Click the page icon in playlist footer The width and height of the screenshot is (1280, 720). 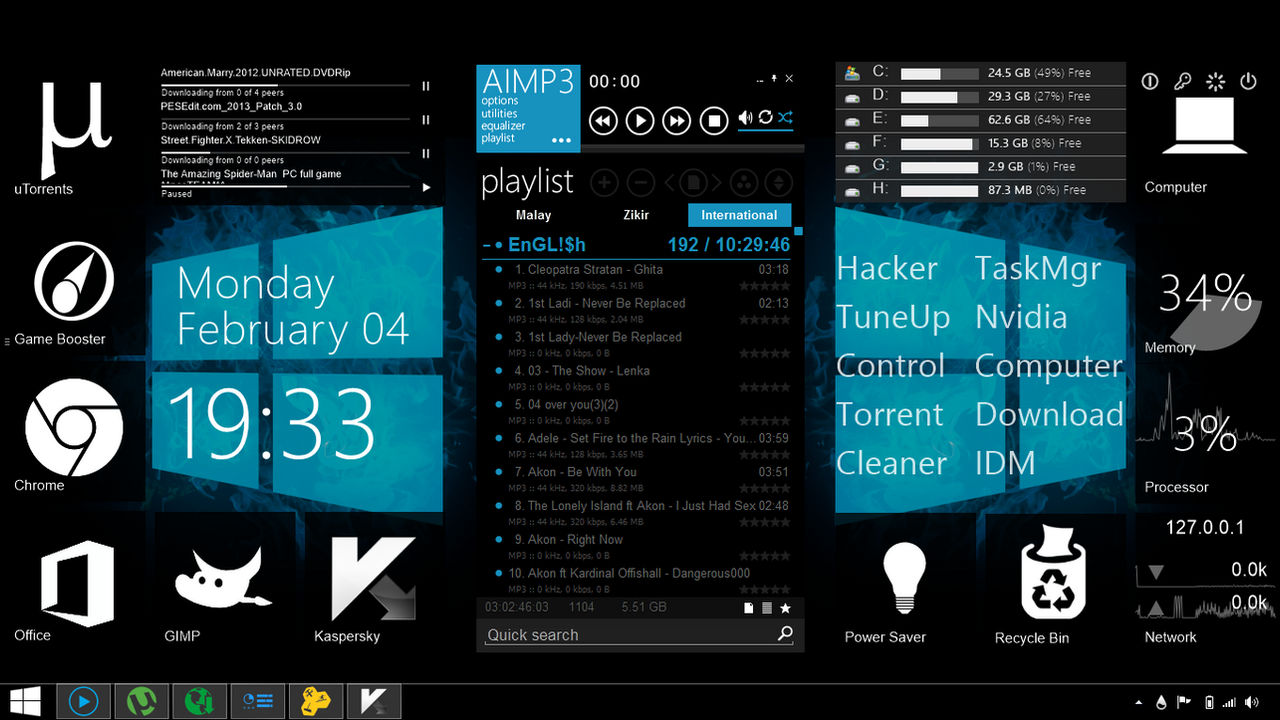tap(748, 608)
